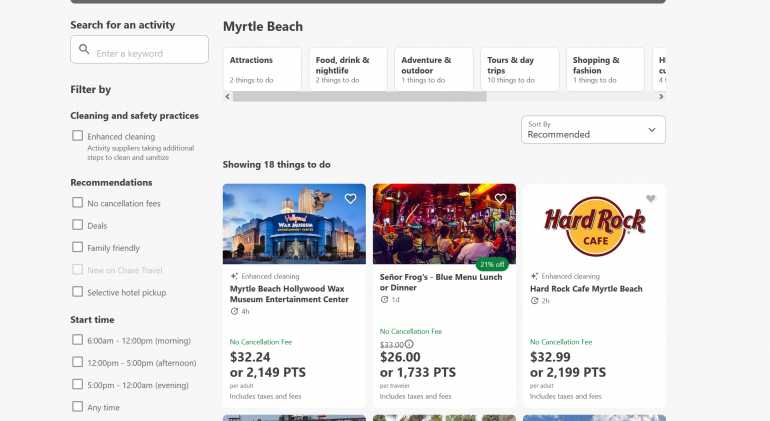Click info icon beside $33.00 price
Viewport: 770px width, 421px height.
click(x=409, y=344)
